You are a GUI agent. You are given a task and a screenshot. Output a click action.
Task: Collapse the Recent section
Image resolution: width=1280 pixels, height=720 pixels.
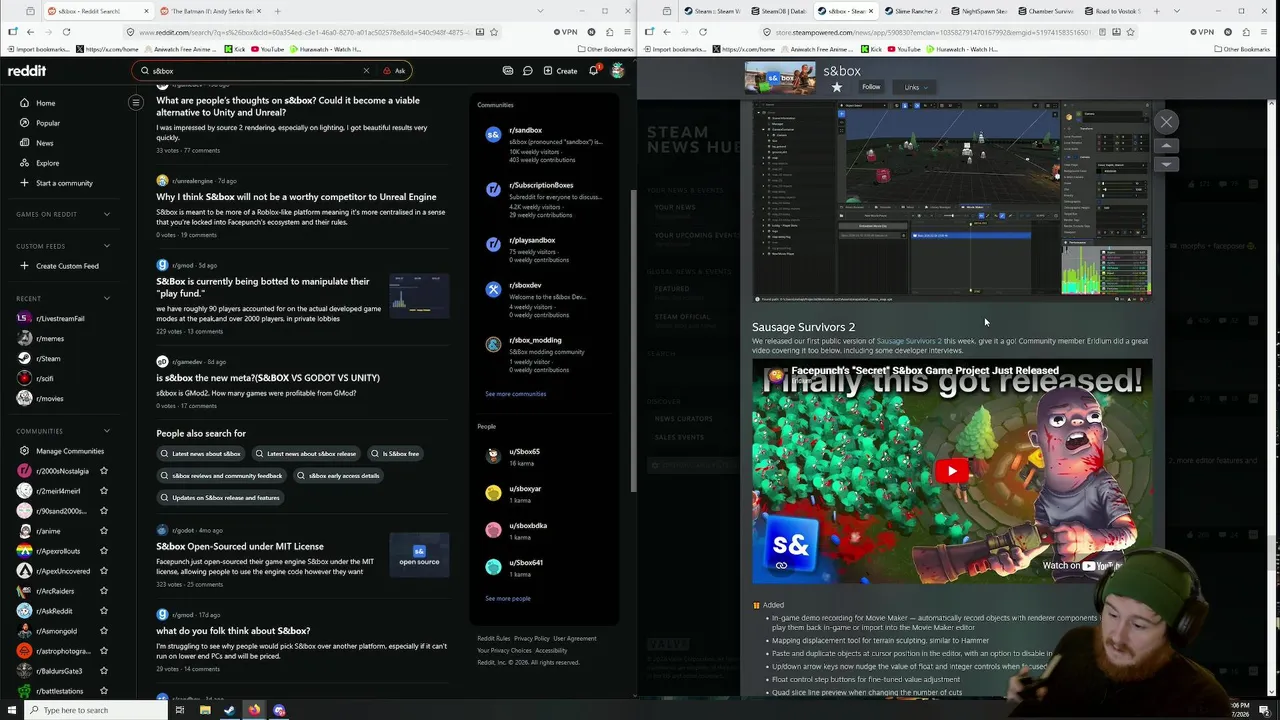coord(107,298)
